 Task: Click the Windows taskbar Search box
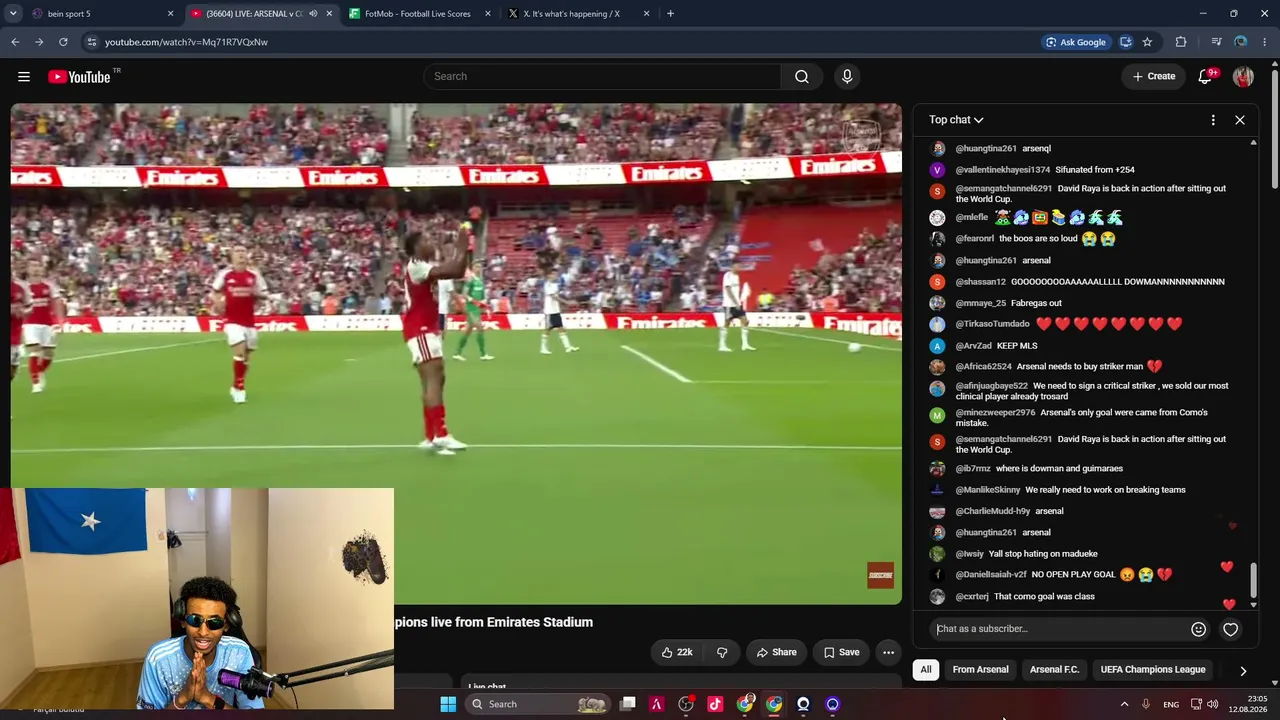(539, 704)
